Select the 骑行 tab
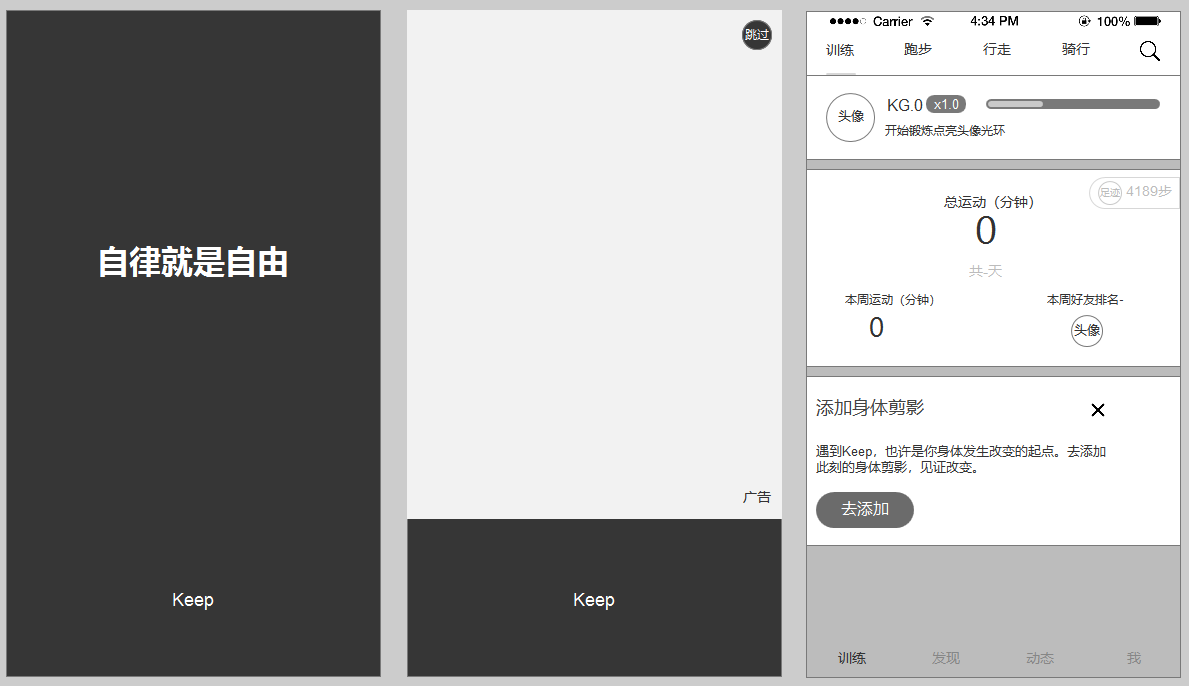This screenshot has height=686, width=1189. click(x=1075, y=50)
